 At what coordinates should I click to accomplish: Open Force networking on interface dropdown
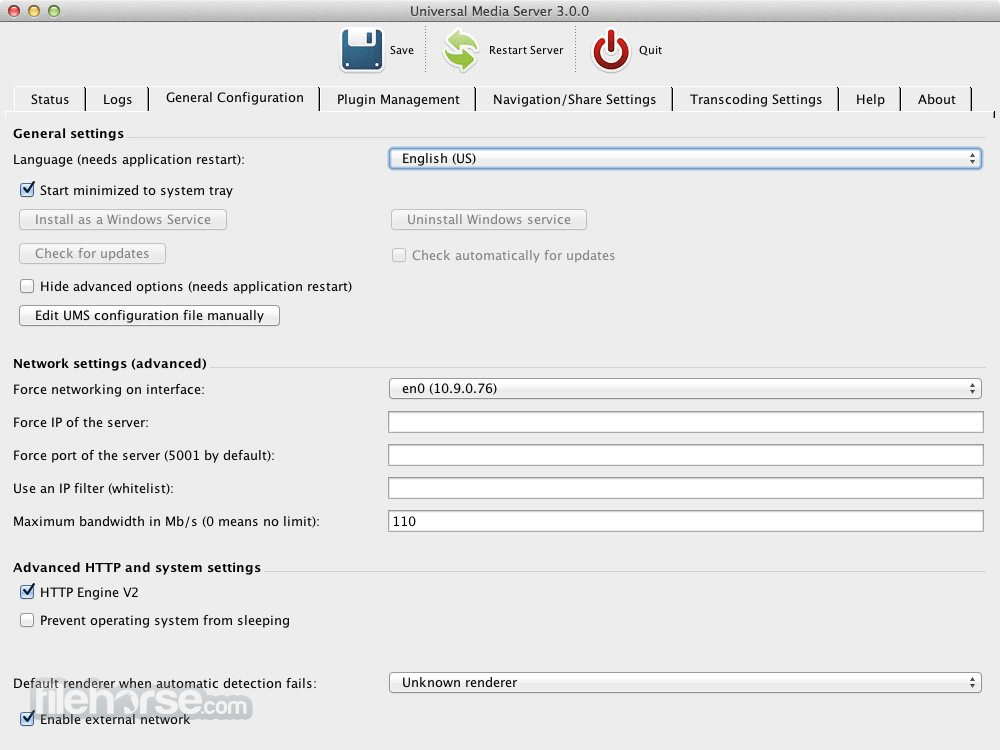click(685, 388)
